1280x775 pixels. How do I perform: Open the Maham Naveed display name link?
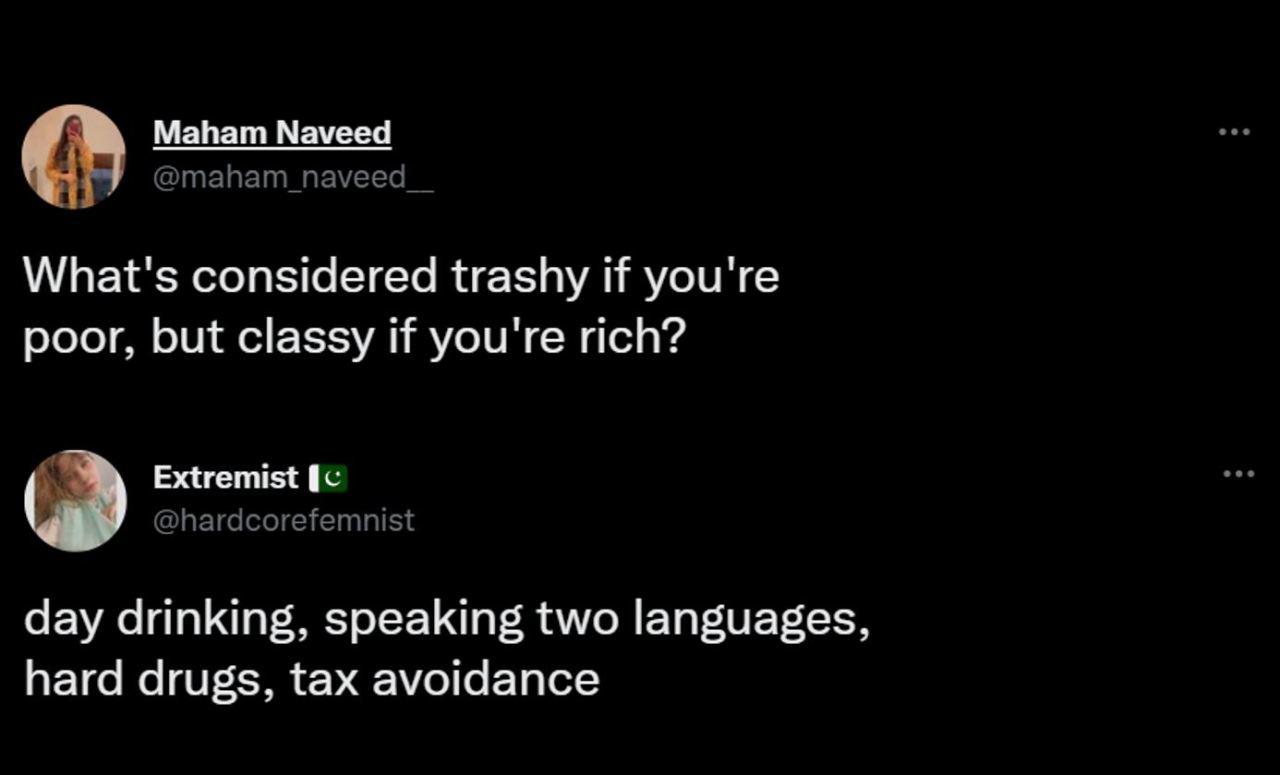pyautogui.click(x=272, y=133)
